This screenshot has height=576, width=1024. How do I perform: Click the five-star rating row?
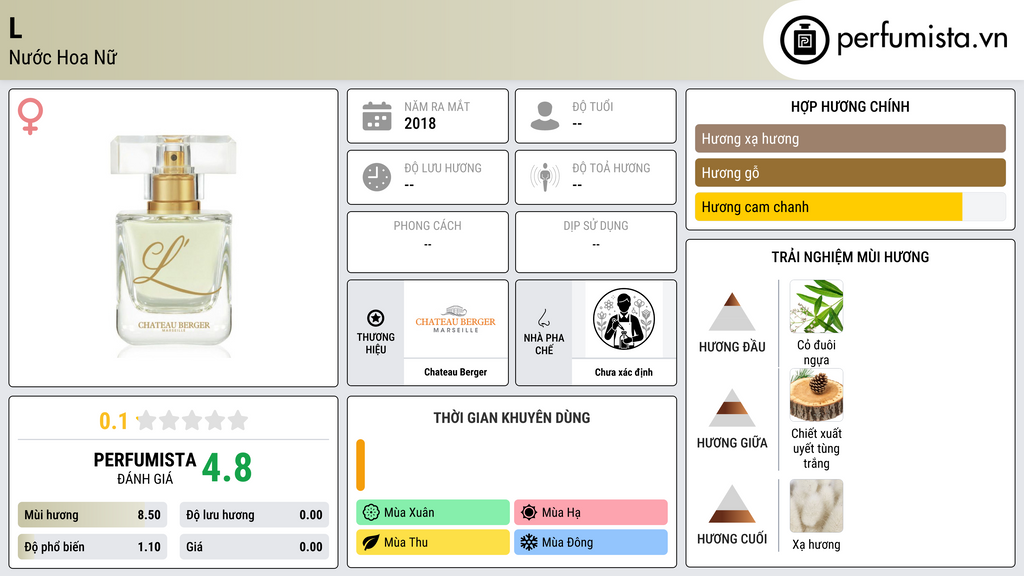193,420
